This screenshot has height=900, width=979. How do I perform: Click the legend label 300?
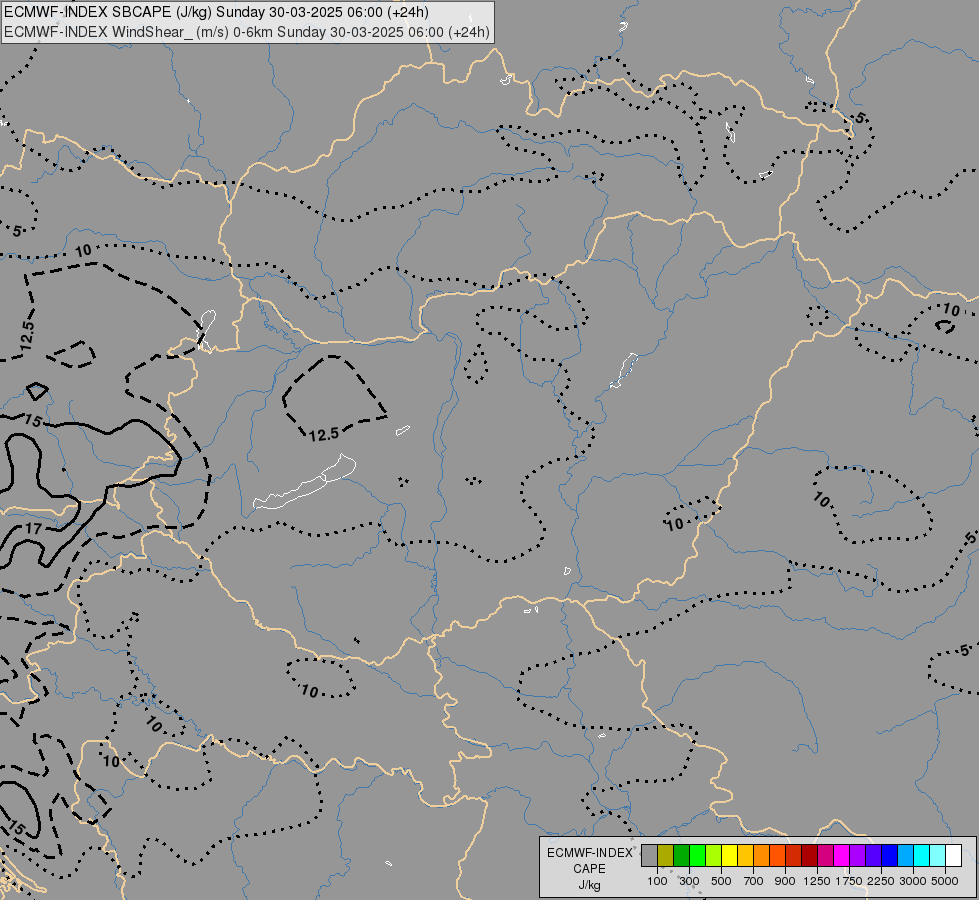coord(689,881)
